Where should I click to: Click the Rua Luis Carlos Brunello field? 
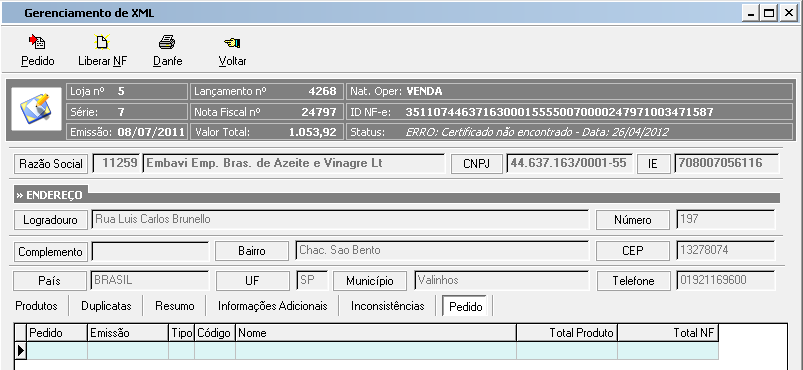tap(340, 219)
